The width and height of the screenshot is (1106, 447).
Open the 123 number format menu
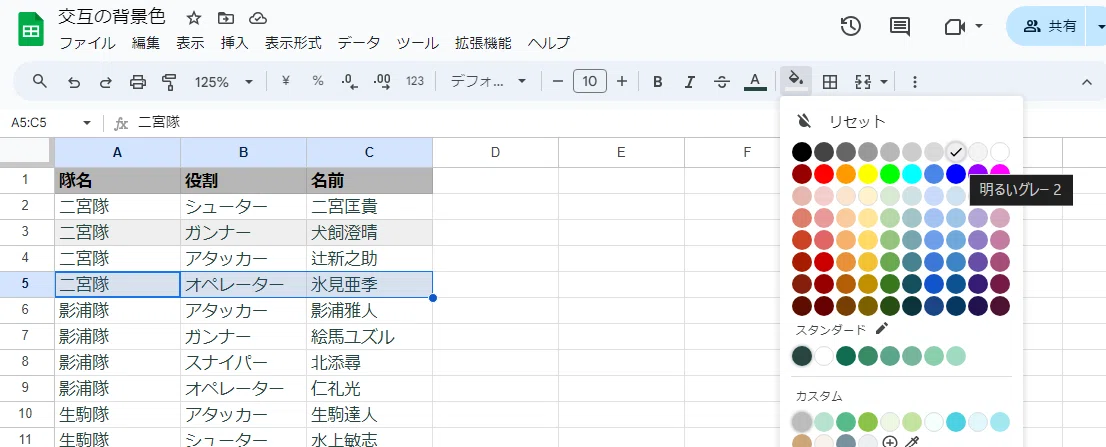coord(415,81)
